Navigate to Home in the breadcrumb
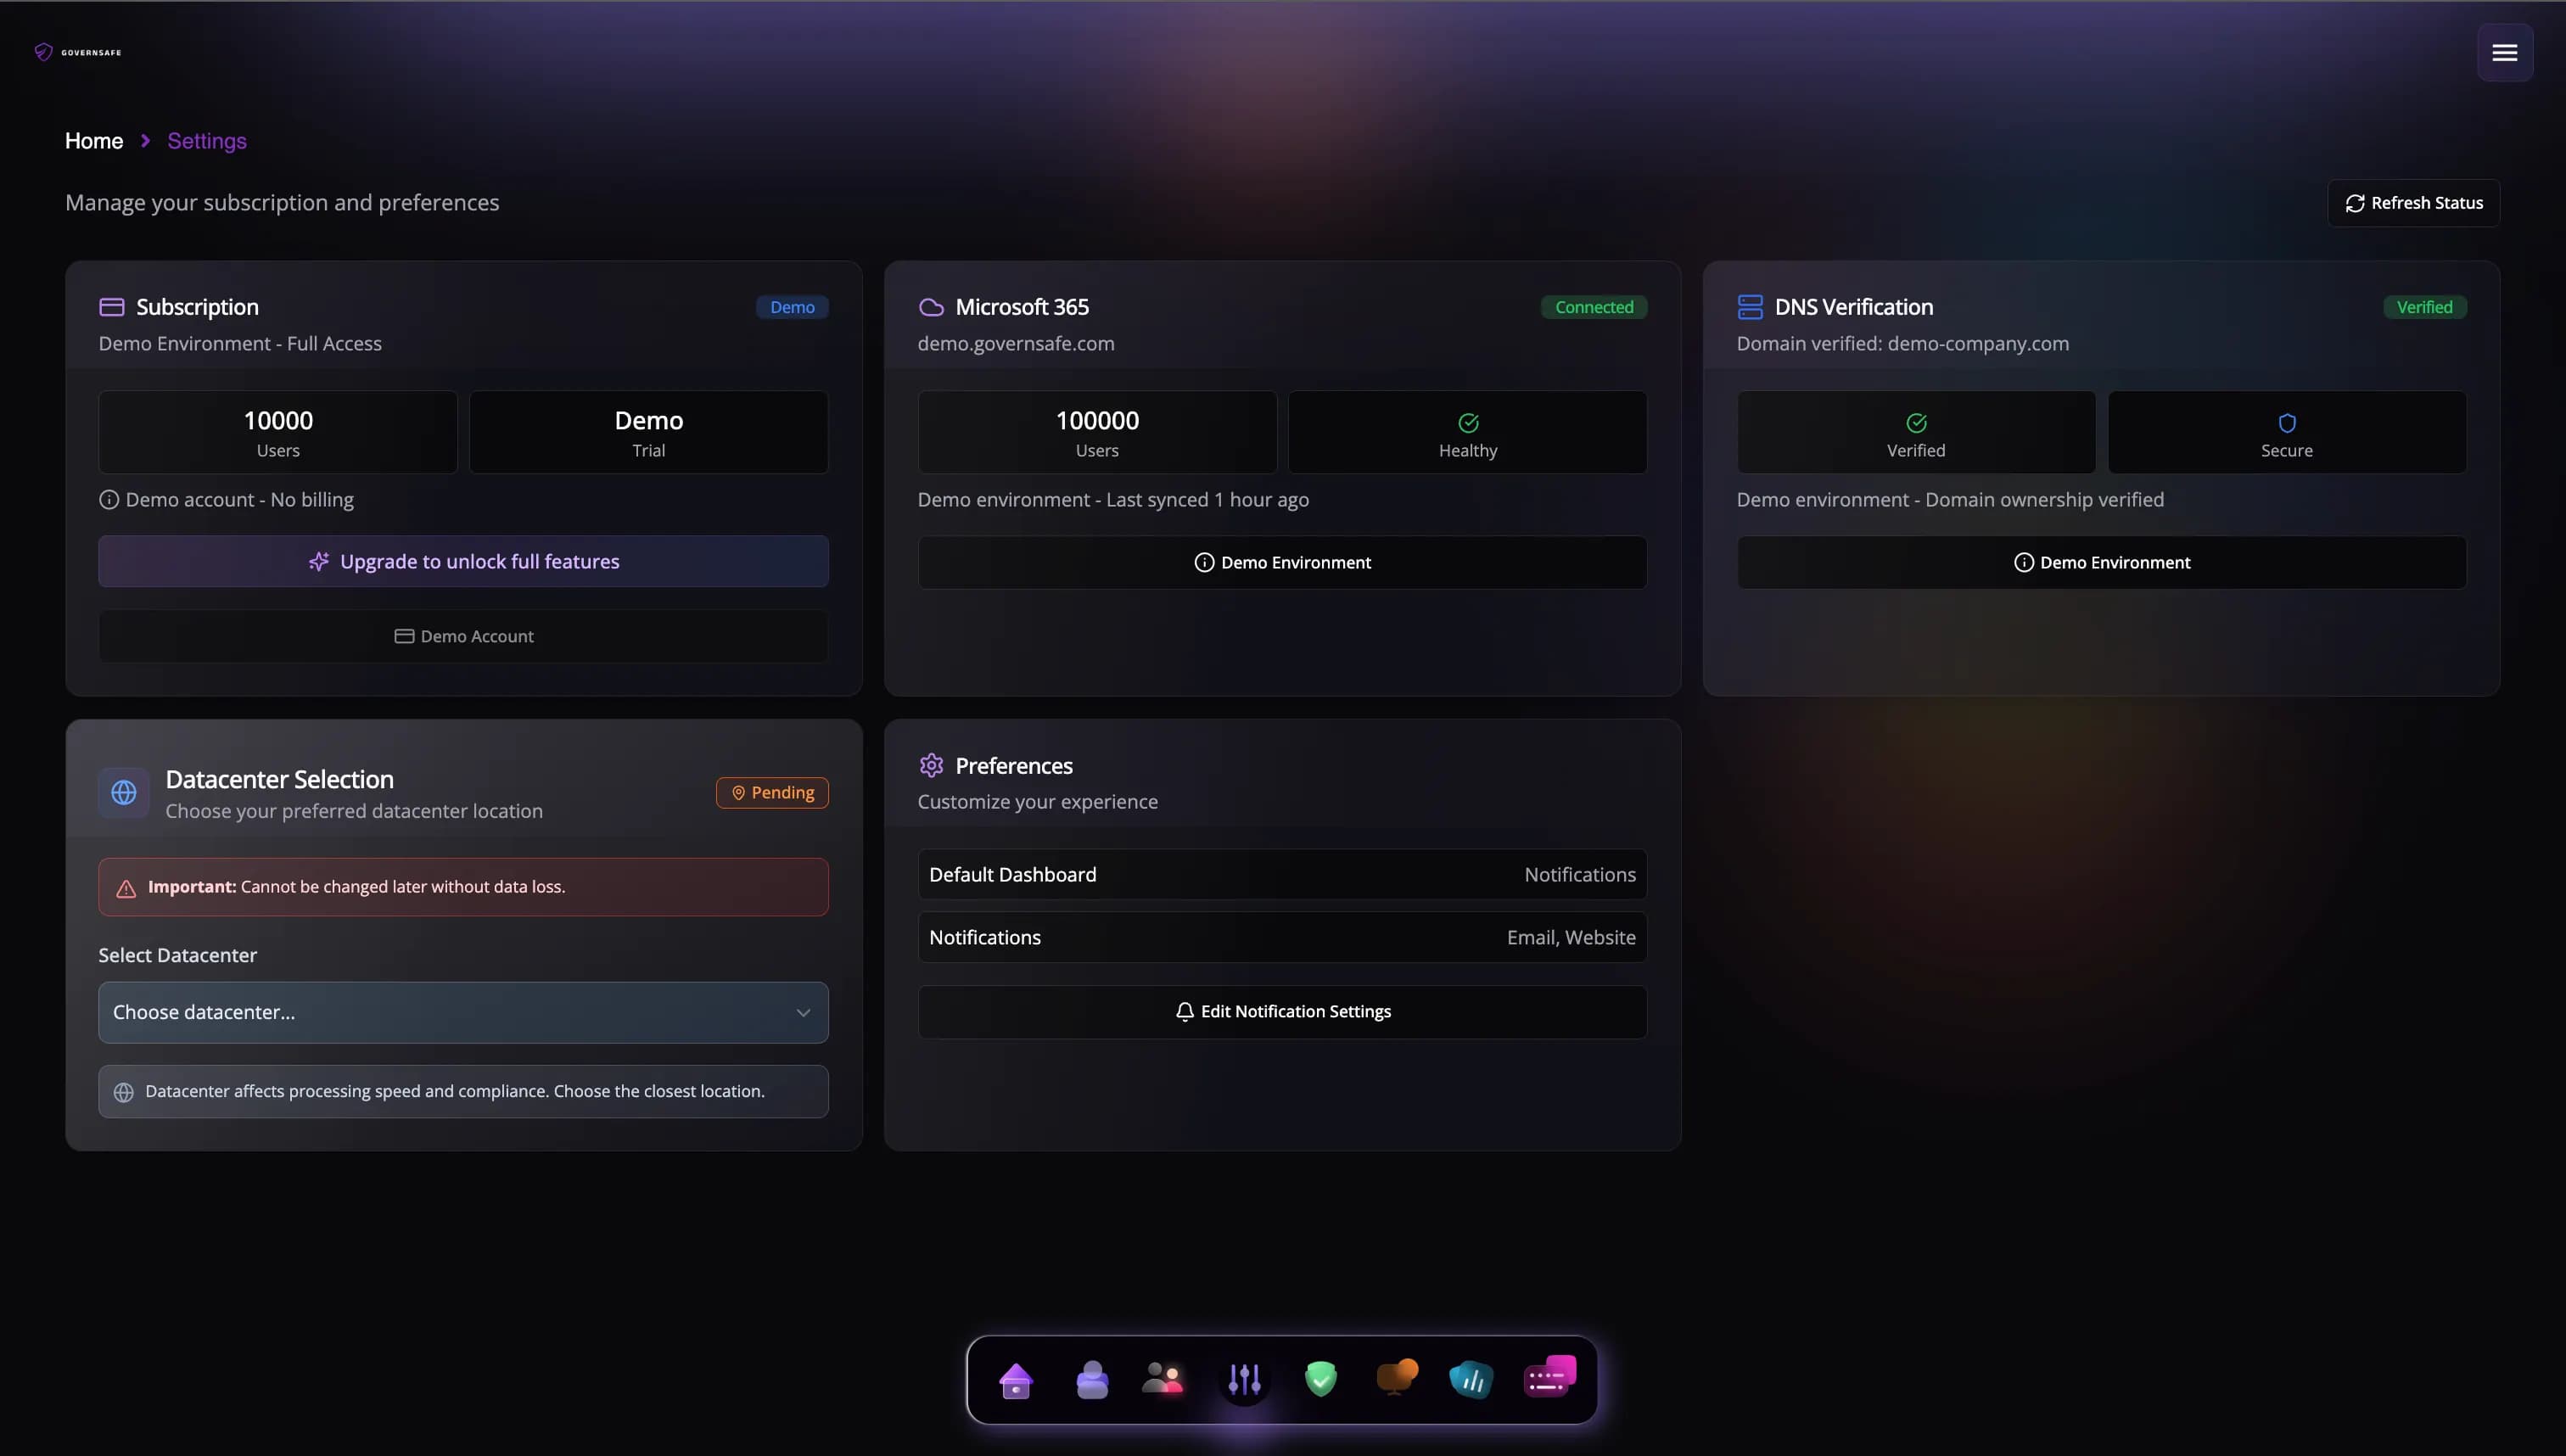Viewport: 2566px width, 1456px height. tap(94, 141)
